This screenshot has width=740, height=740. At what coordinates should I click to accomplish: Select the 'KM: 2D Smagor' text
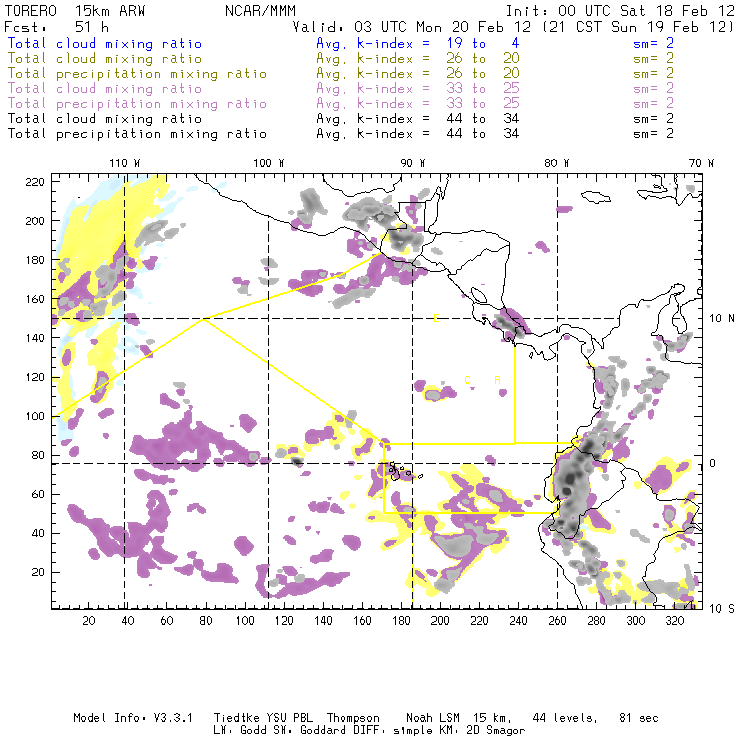(x=482, y=731)
